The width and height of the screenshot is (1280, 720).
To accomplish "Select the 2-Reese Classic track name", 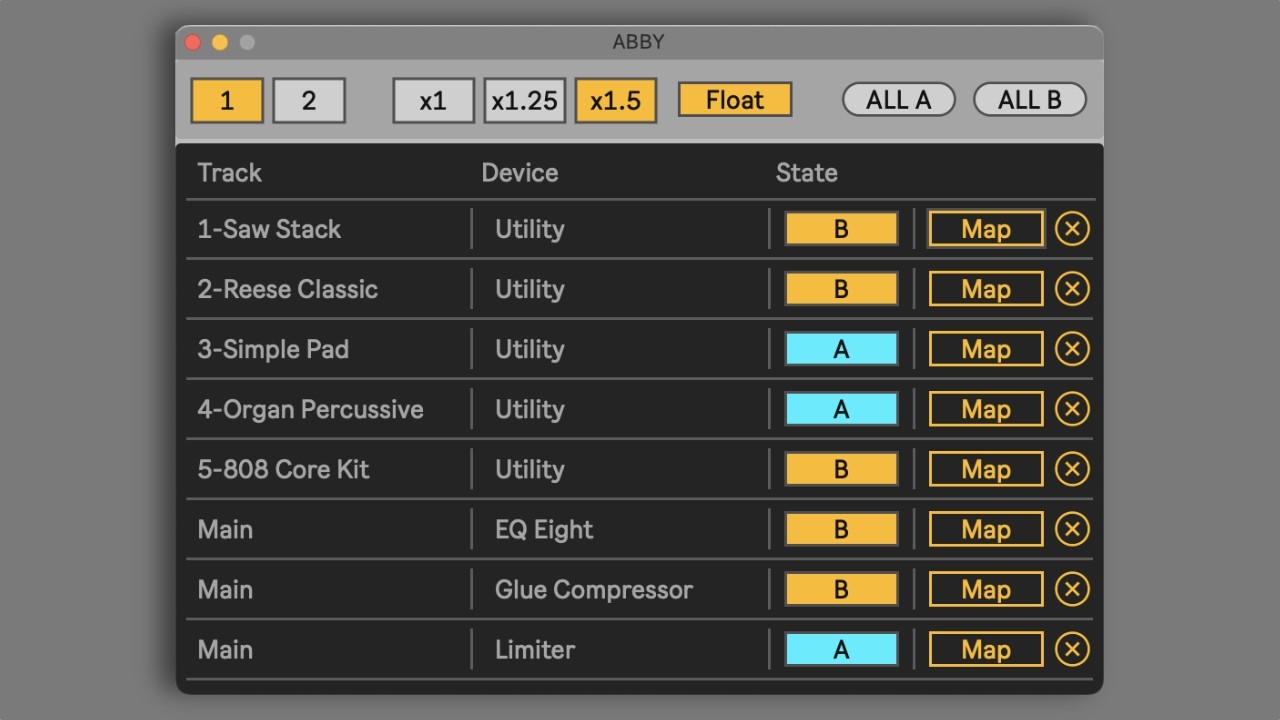I will point(288,289).
